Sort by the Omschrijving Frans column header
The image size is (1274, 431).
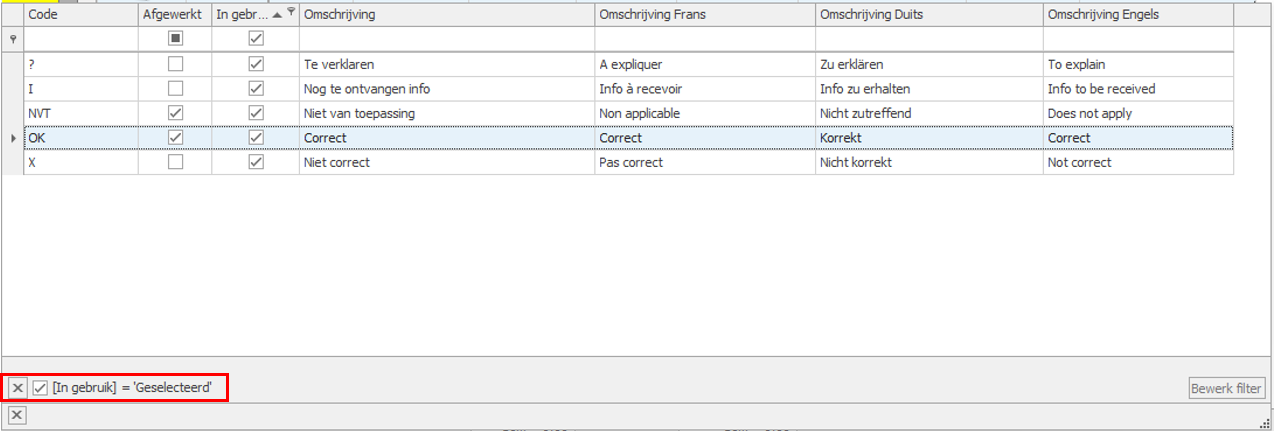point(704,14)
